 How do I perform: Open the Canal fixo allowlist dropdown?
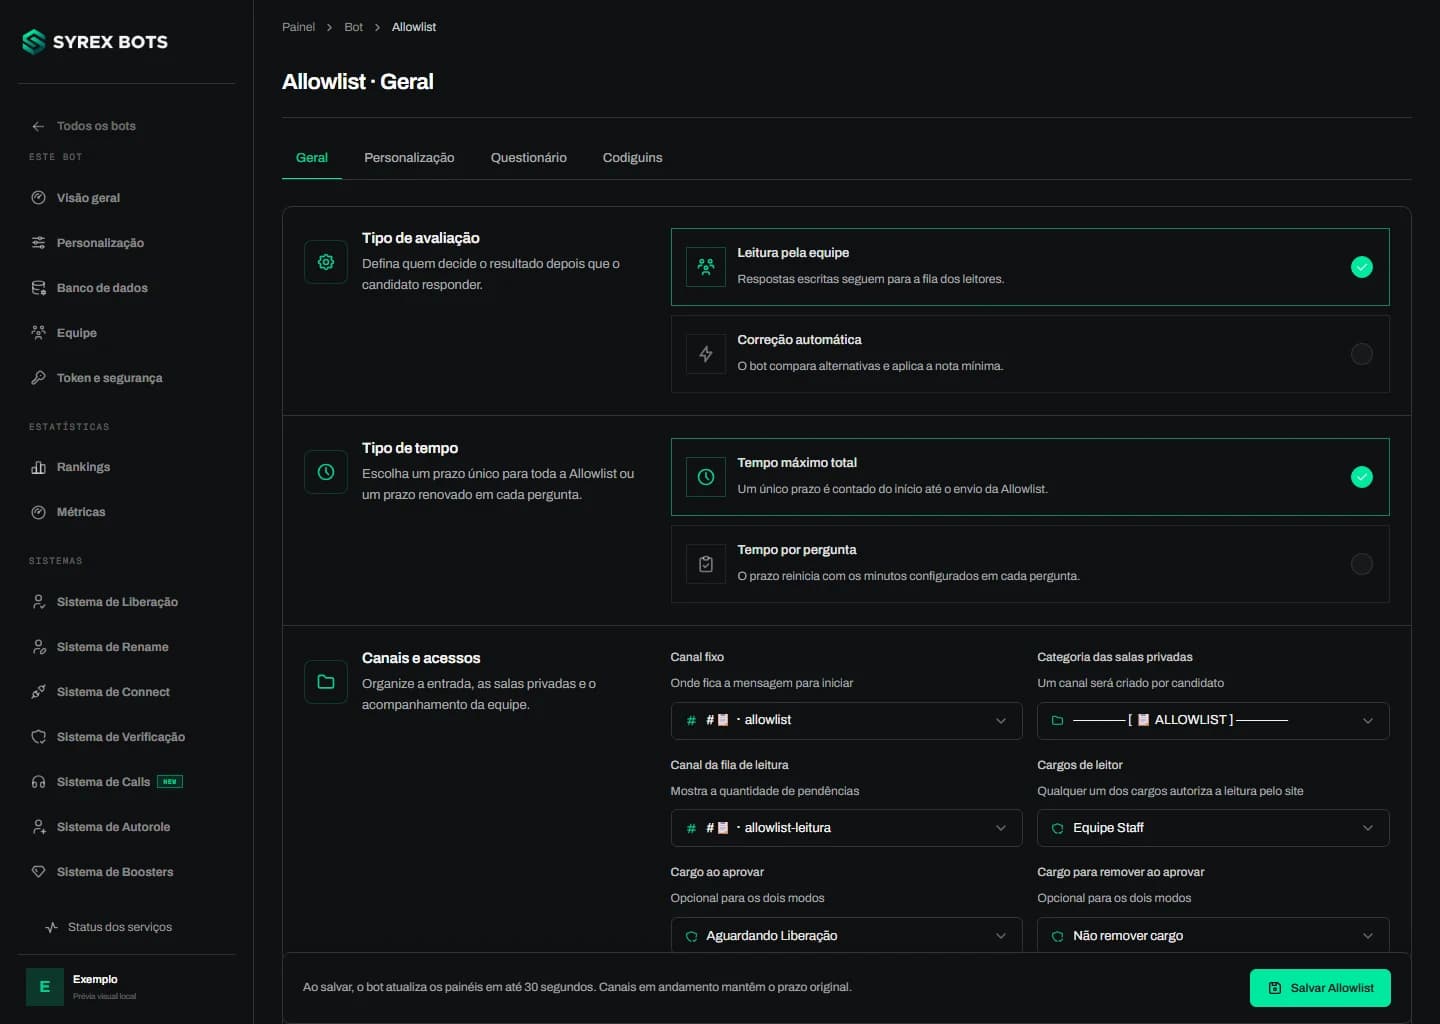846,721
